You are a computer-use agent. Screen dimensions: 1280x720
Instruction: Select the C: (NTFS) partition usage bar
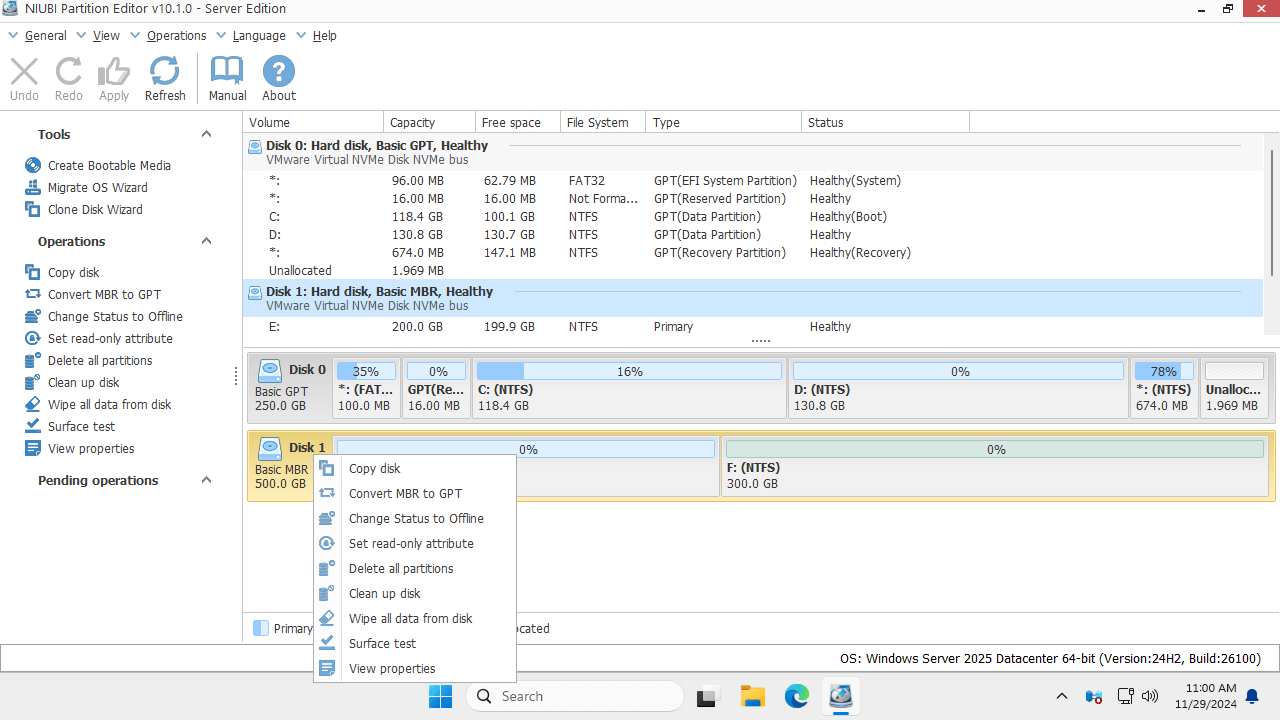tap(629, 372)
